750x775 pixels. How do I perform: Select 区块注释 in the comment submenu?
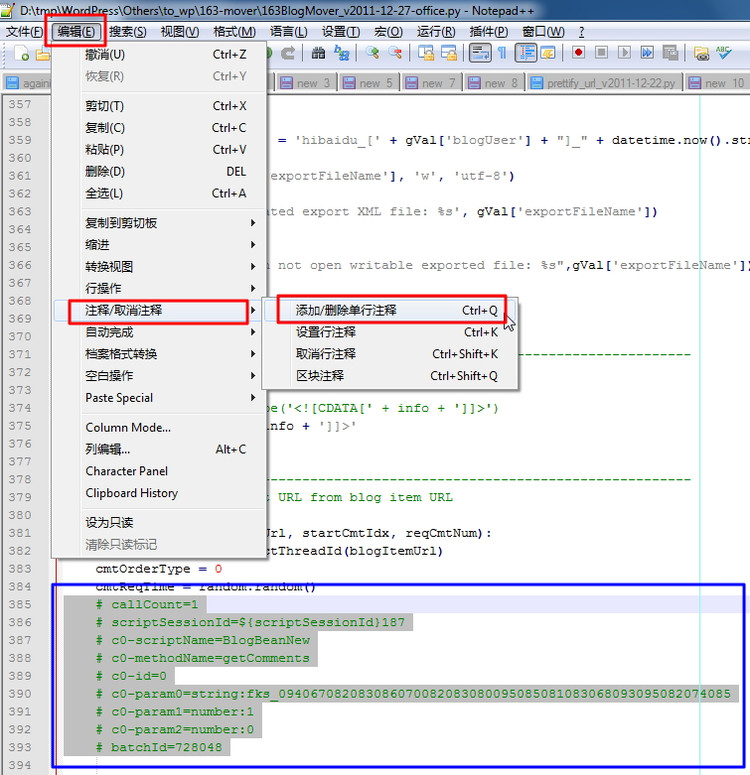click(320, 376)
